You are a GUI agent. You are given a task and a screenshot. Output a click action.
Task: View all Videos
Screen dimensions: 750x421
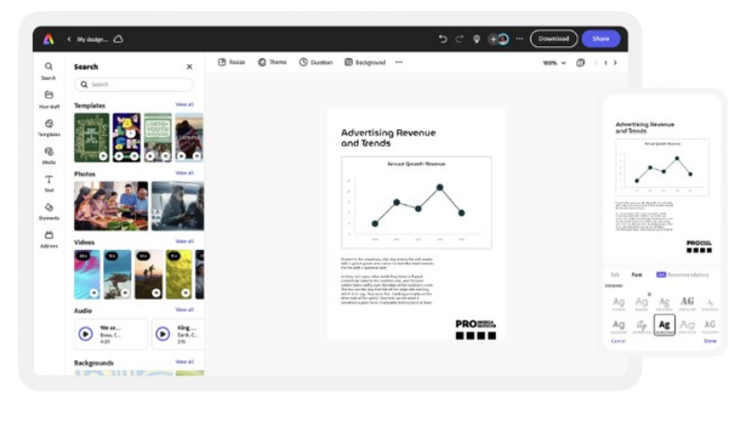[x=184, y=241]
